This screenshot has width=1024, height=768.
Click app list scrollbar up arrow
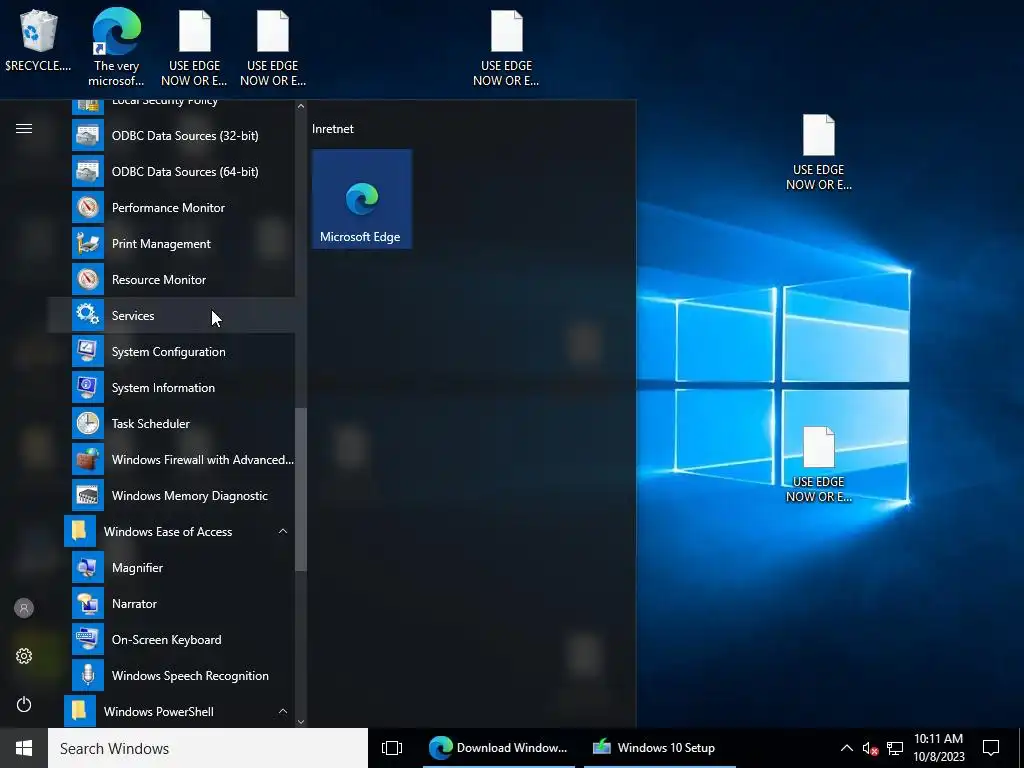coord(300,106)
